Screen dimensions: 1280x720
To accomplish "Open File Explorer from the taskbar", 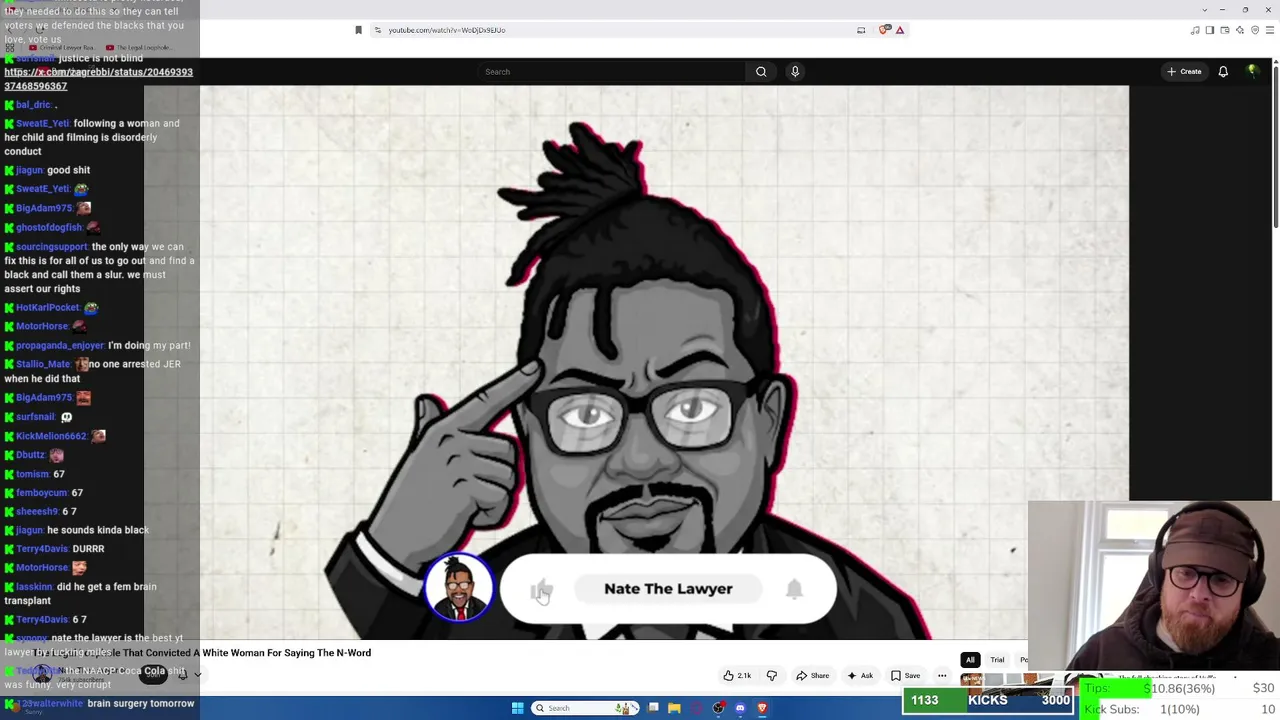I will tap(674, 708).
